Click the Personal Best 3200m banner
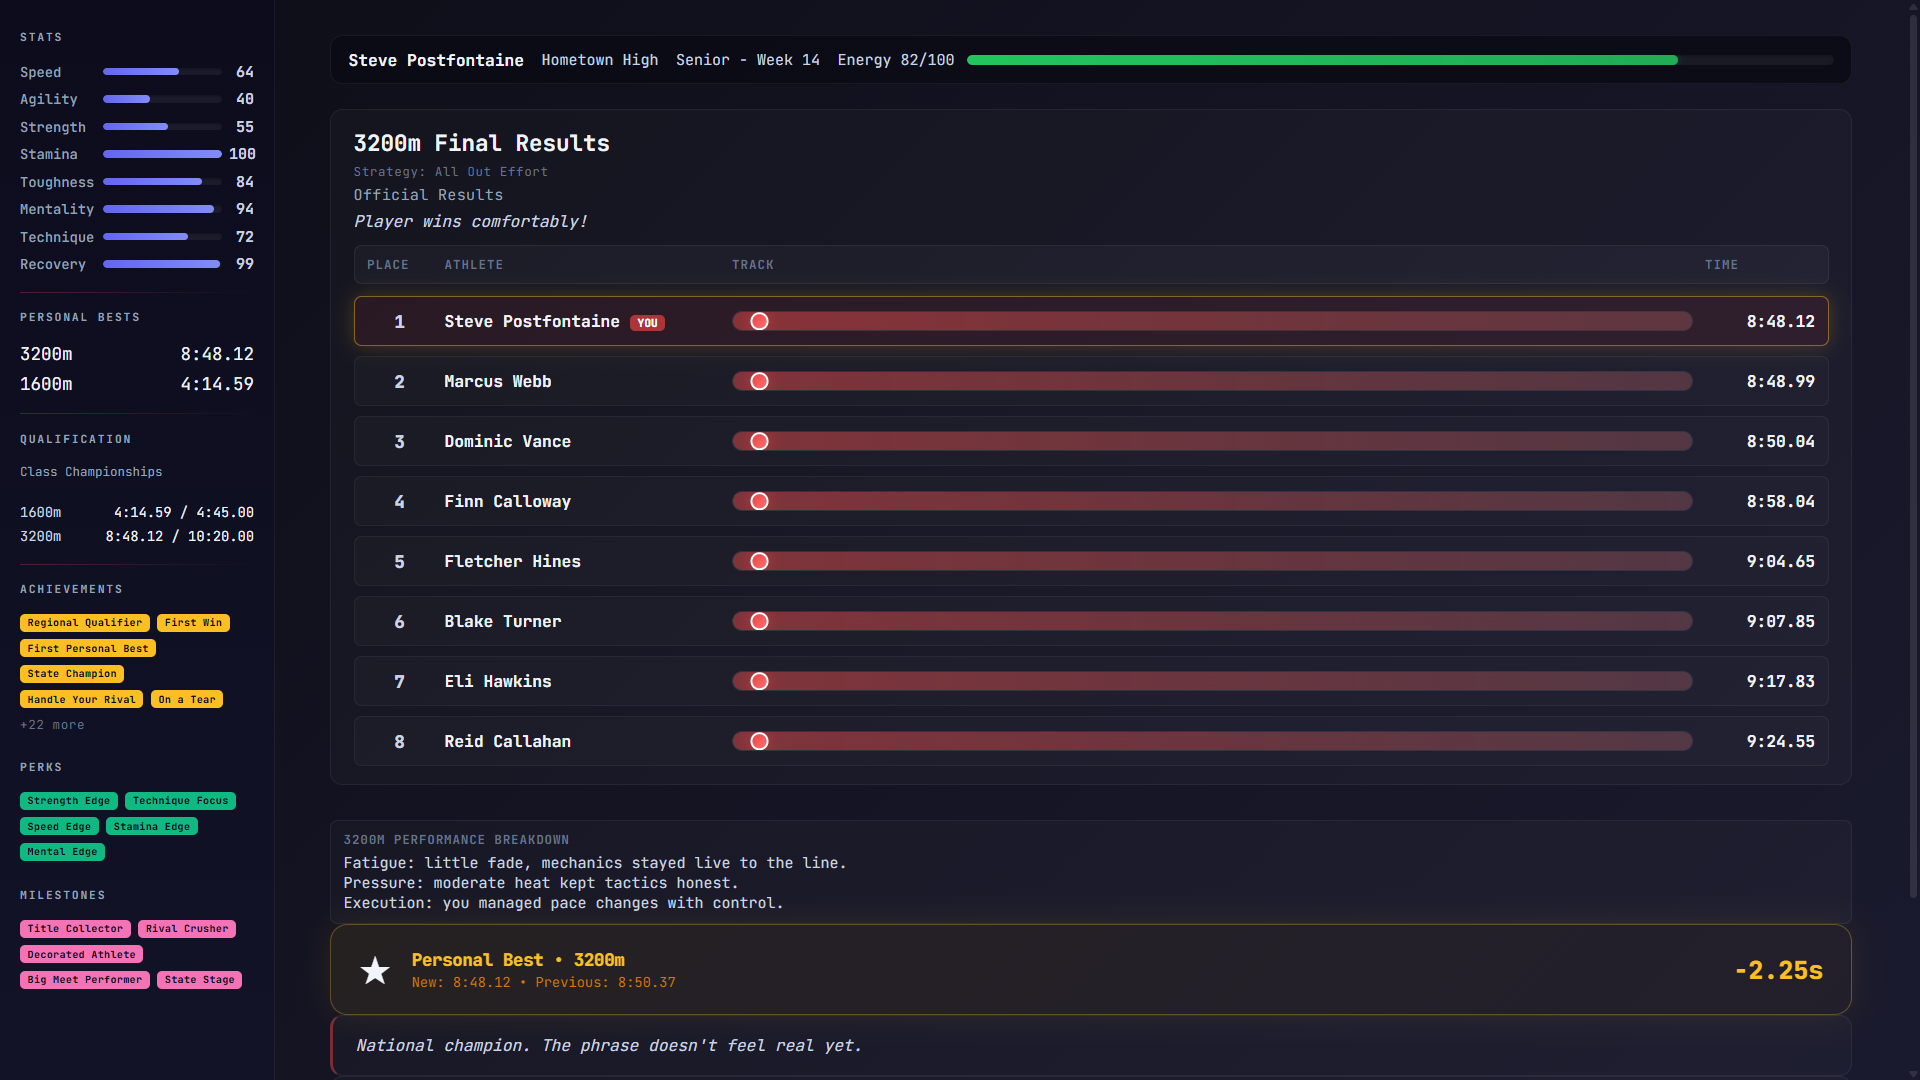Viewport: 1920px width, 1080px height. point(1090,969)
